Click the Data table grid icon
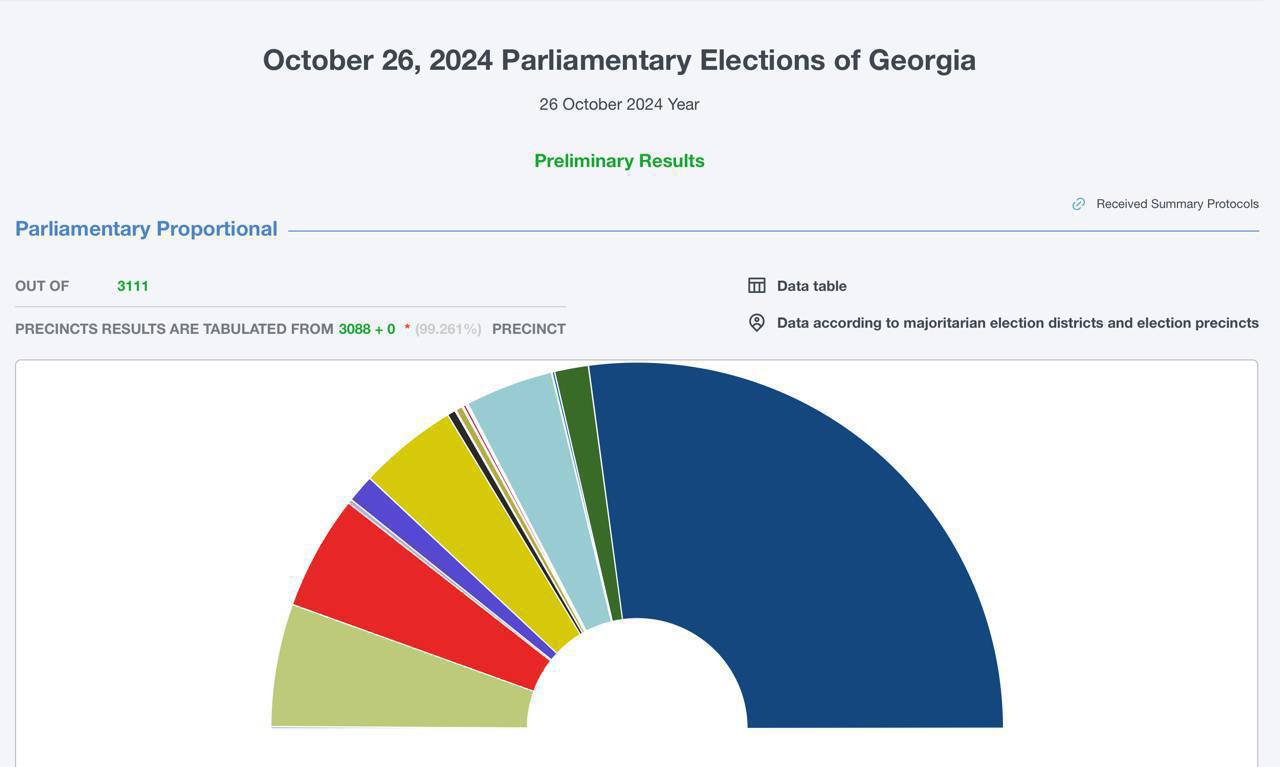Viewport: 1280px width, 767px height. point(757,286)
